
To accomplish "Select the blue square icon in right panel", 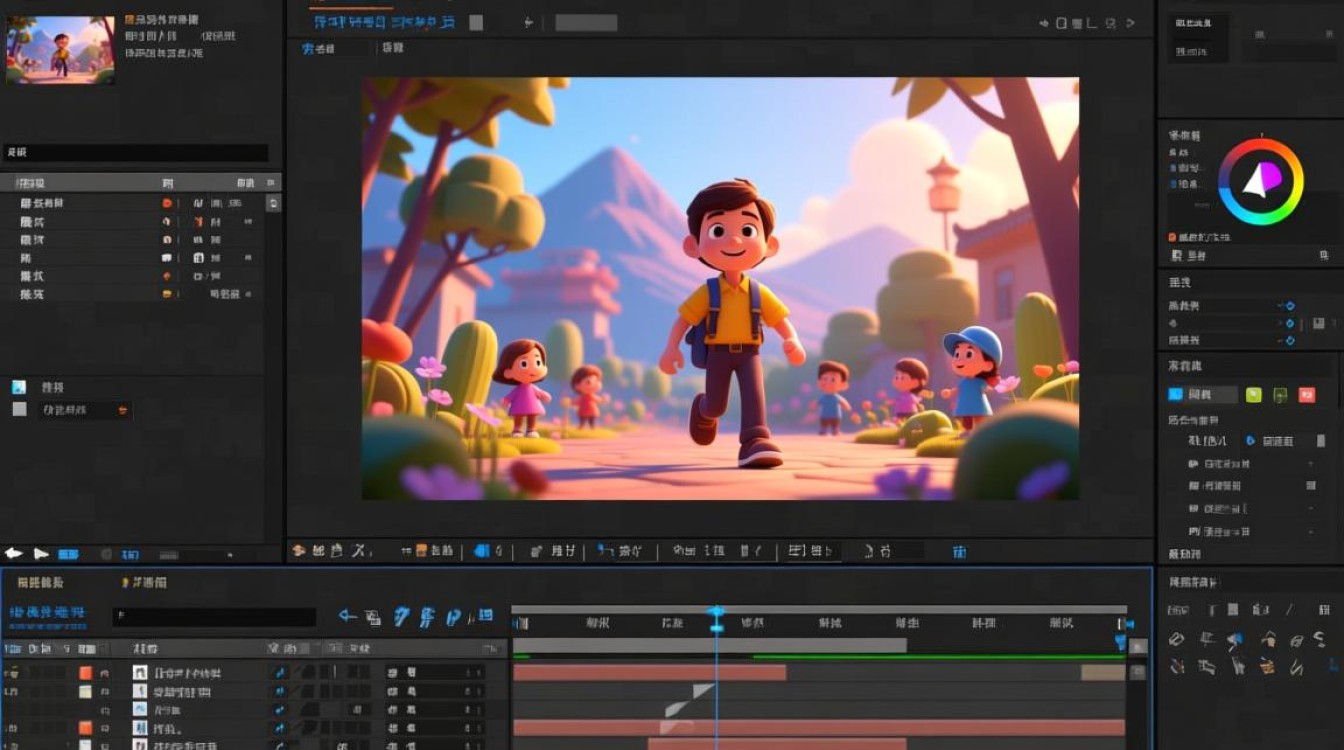I will coord(1176,395).
